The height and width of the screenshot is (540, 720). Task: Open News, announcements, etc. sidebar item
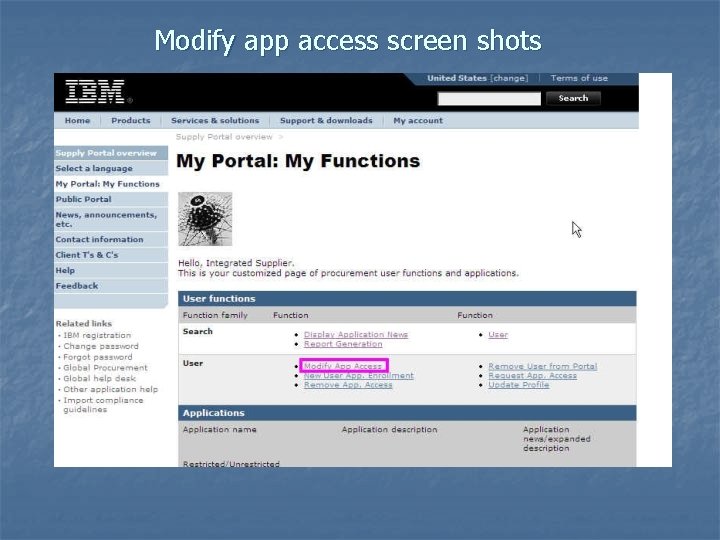111,219
